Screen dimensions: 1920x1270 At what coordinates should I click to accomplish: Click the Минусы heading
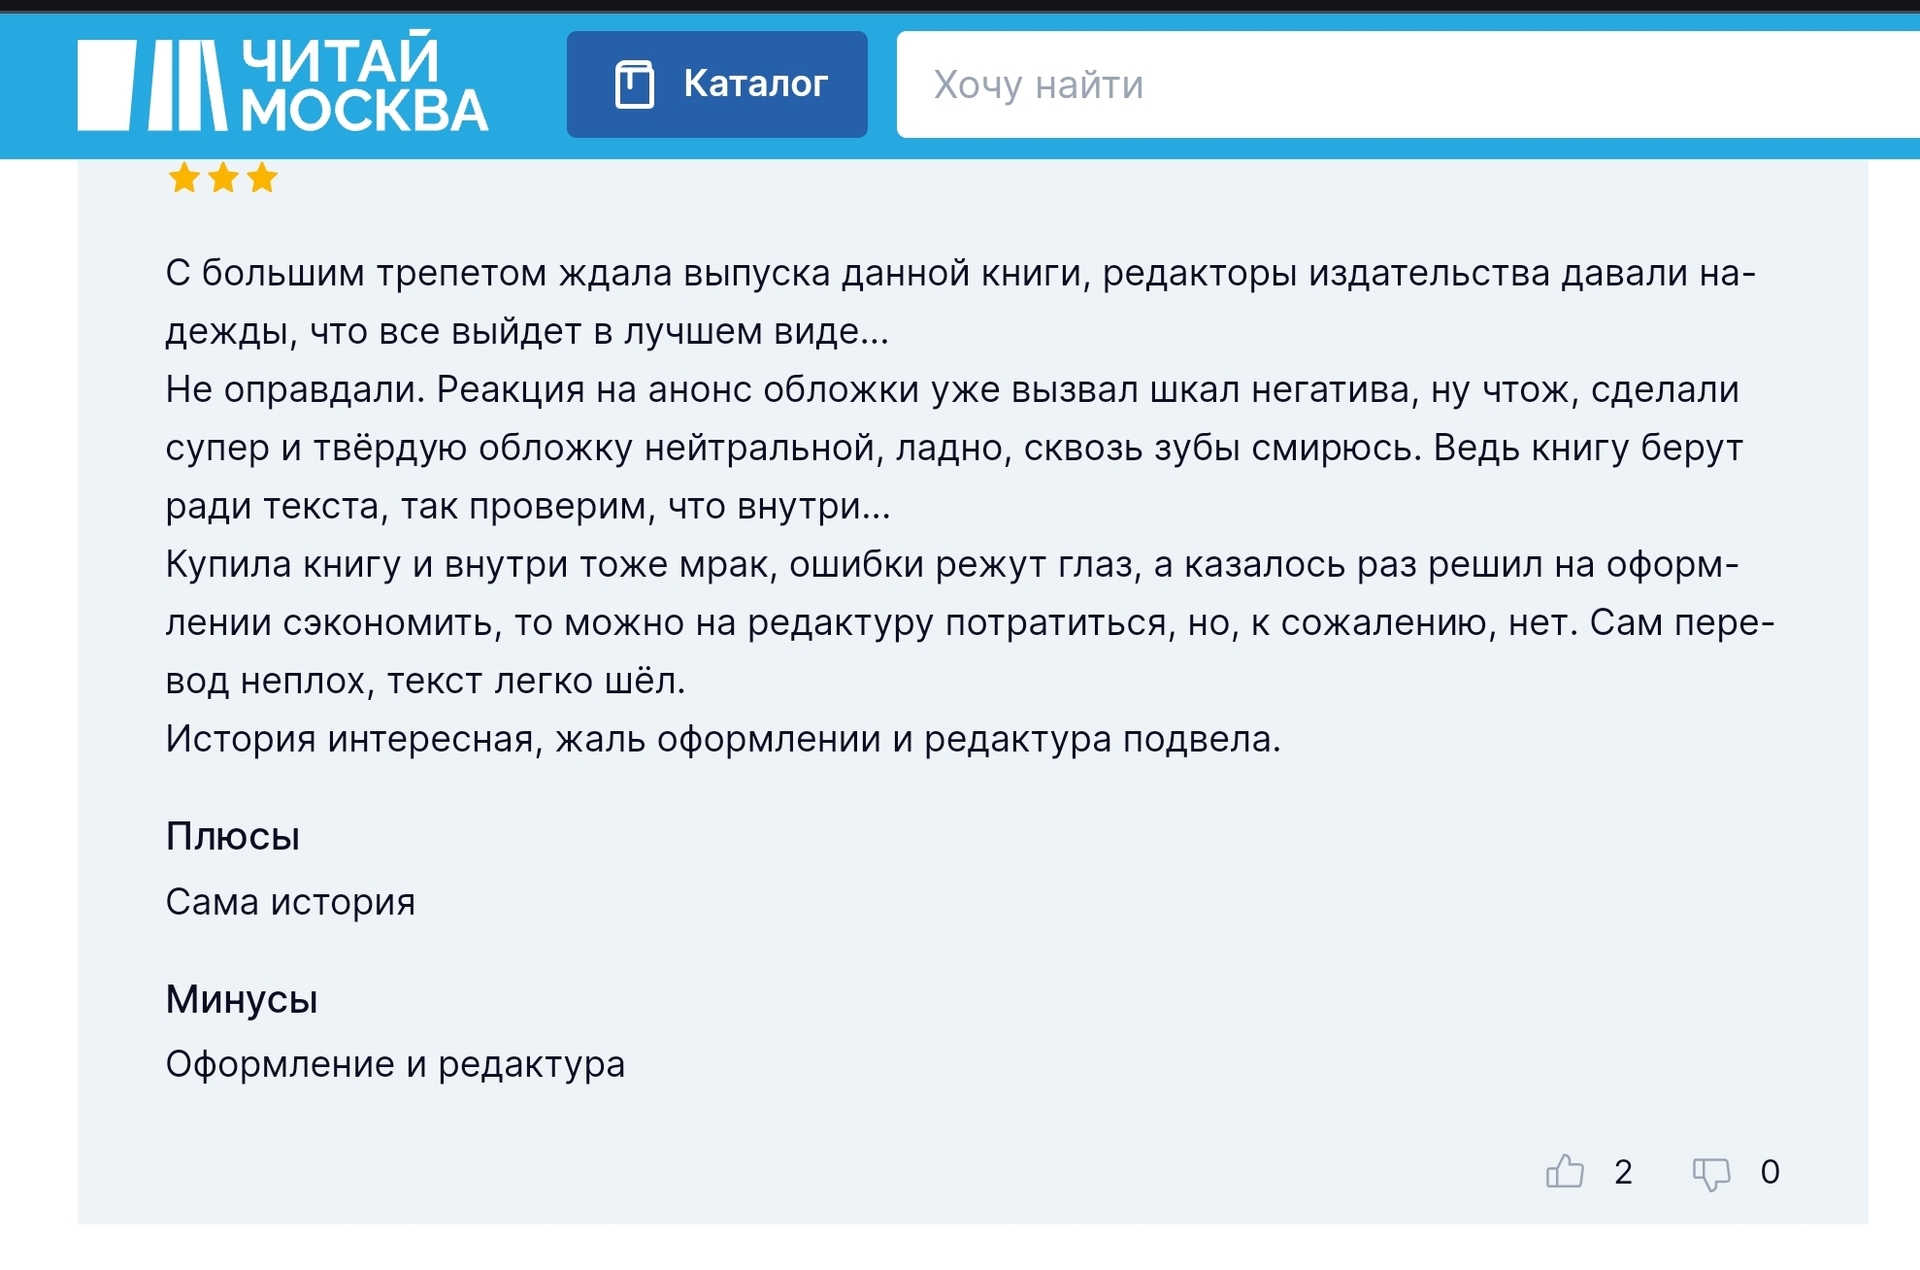click(241, 999)
